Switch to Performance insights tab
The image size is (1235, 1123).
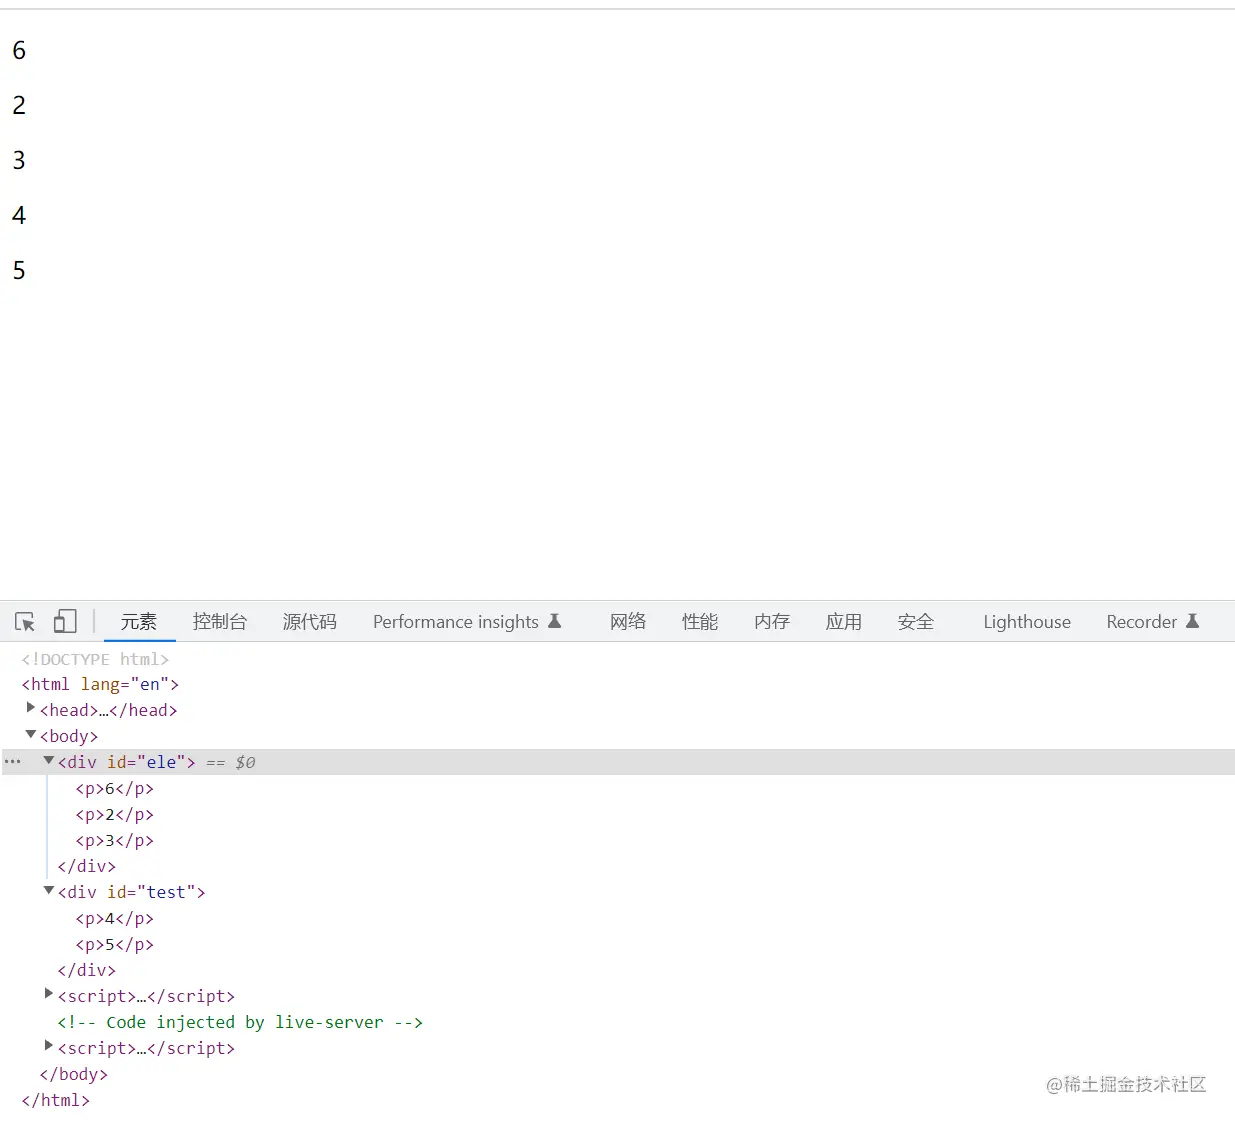click(456, 622)
